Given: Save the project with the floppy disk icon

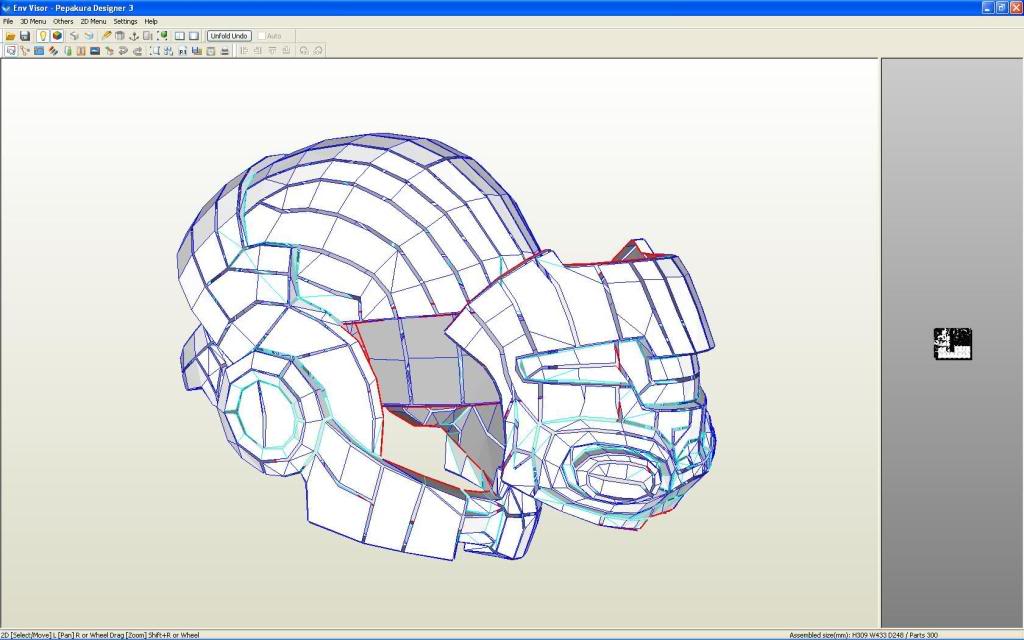Looking at the screenshot, I should tap(25, 36).
